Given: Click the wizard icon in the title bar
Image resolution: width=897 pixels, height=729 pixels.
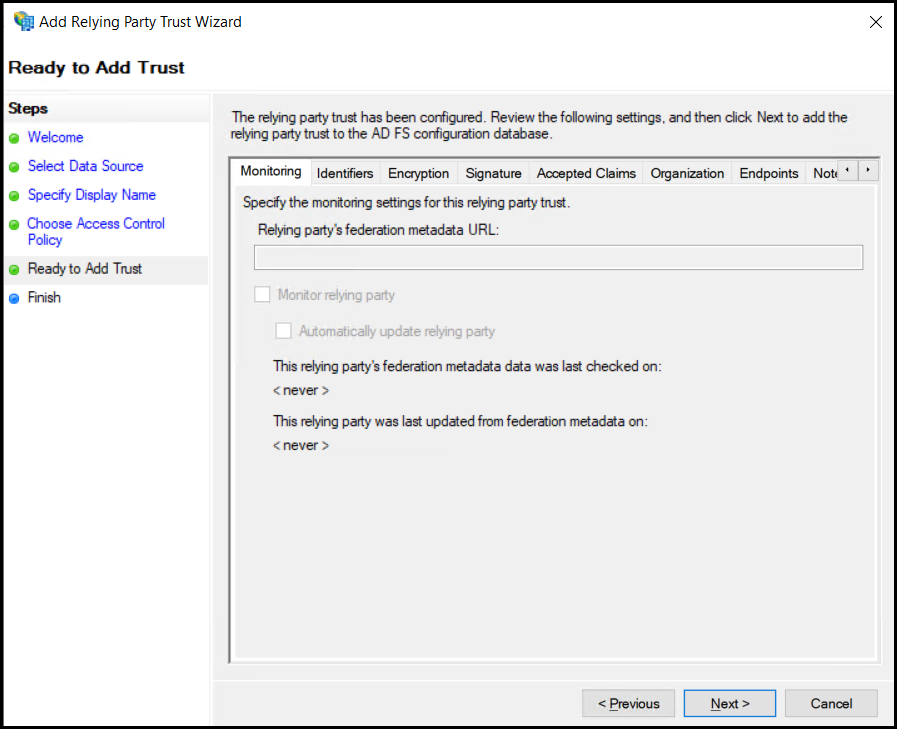Looking at the screenshot, I should coord(23,22).
